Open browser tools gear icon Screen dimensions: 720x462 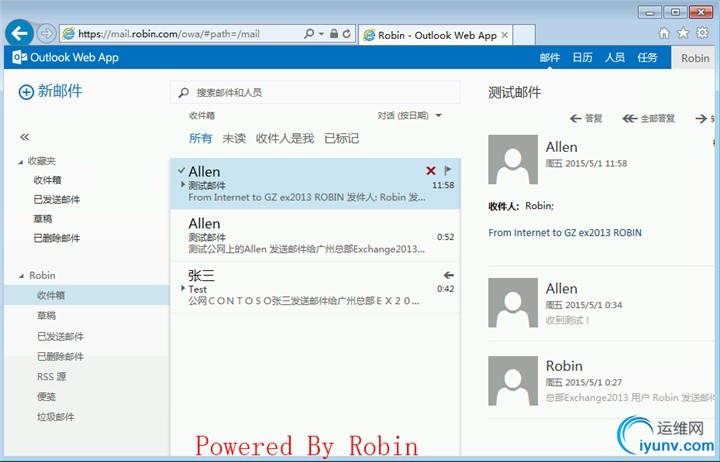click(703, 33)
